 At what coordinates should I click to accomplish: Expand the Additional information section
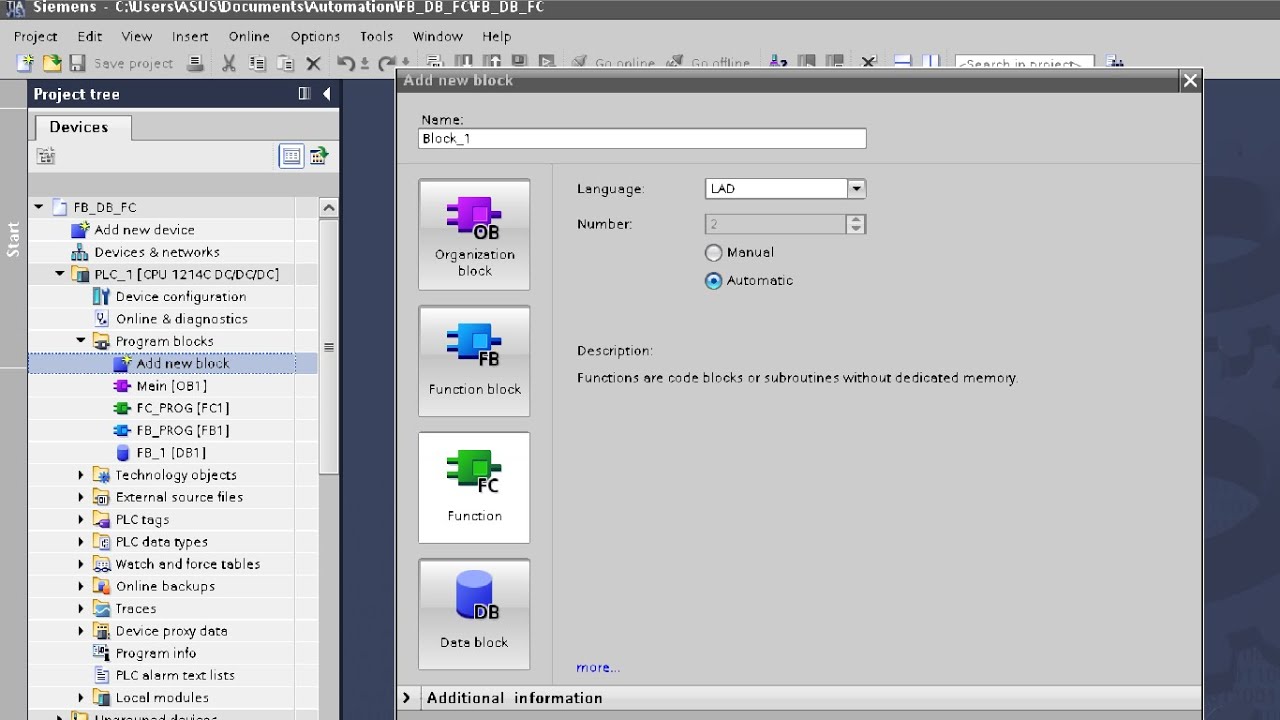point(406,698)
